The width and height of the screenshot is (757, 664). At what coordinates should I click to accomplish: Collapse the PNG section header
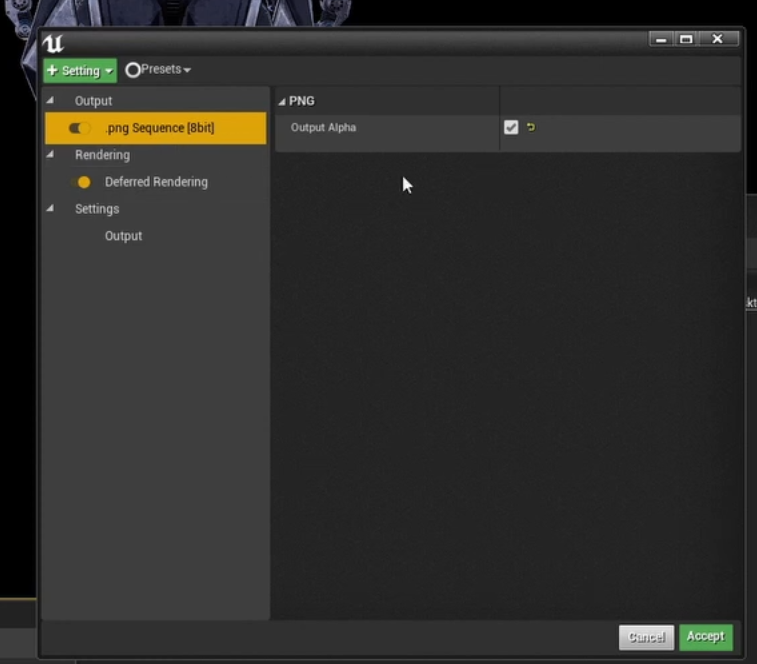282,101
